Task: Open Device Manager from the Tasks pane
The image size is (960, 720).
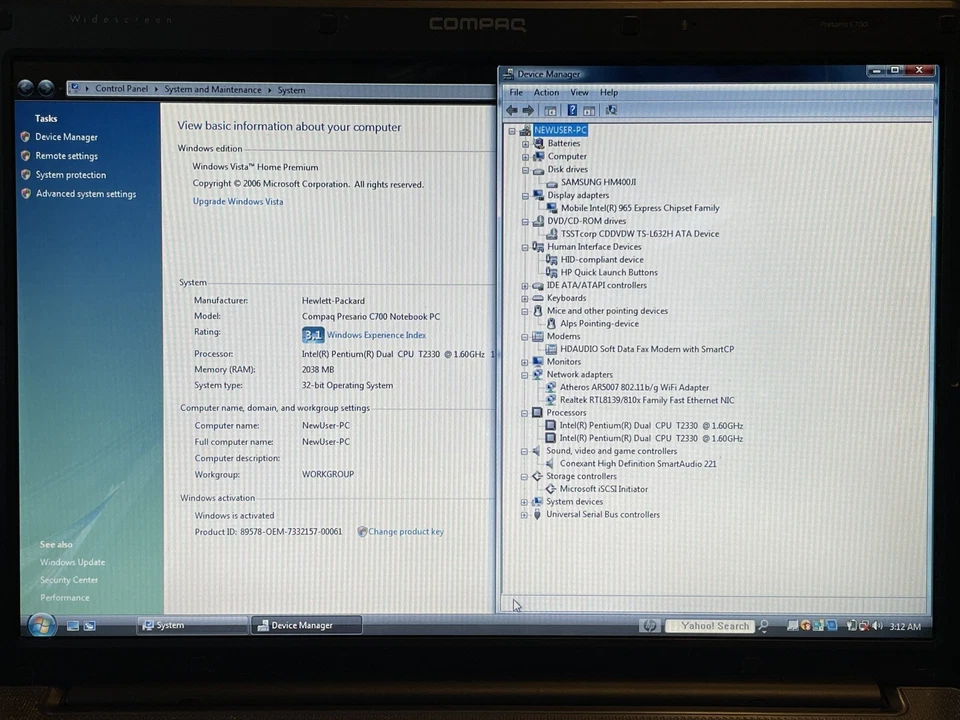Action: coord(66,137)
